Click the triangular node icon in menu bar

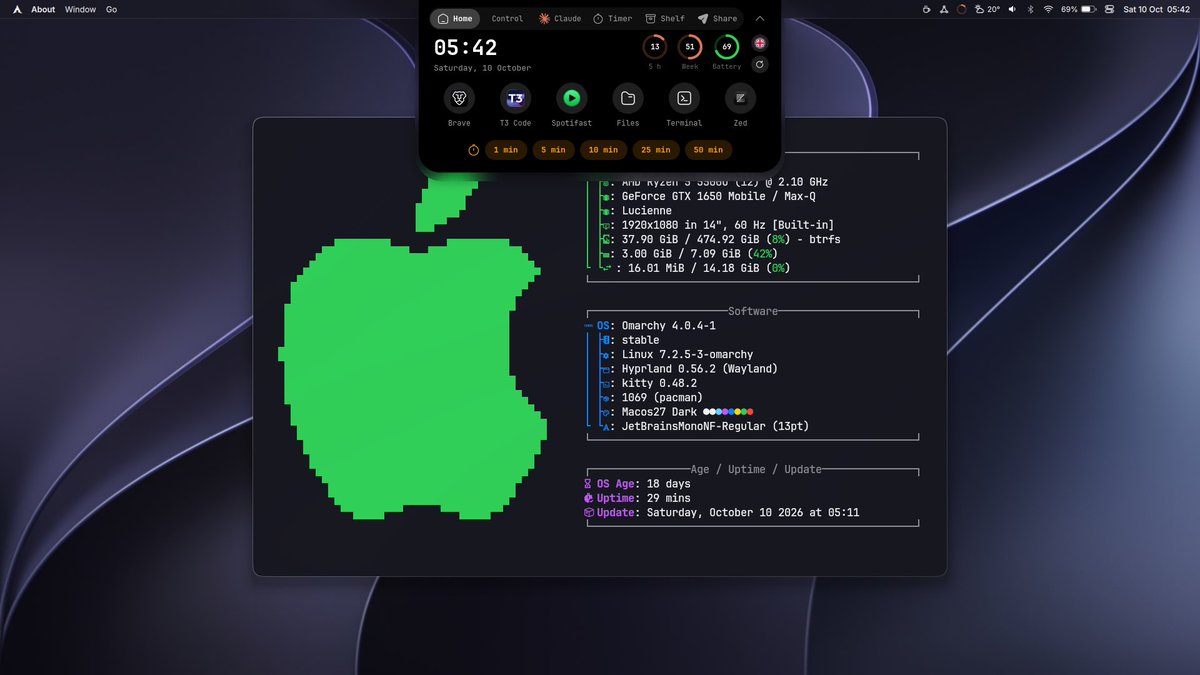point(944,9)
